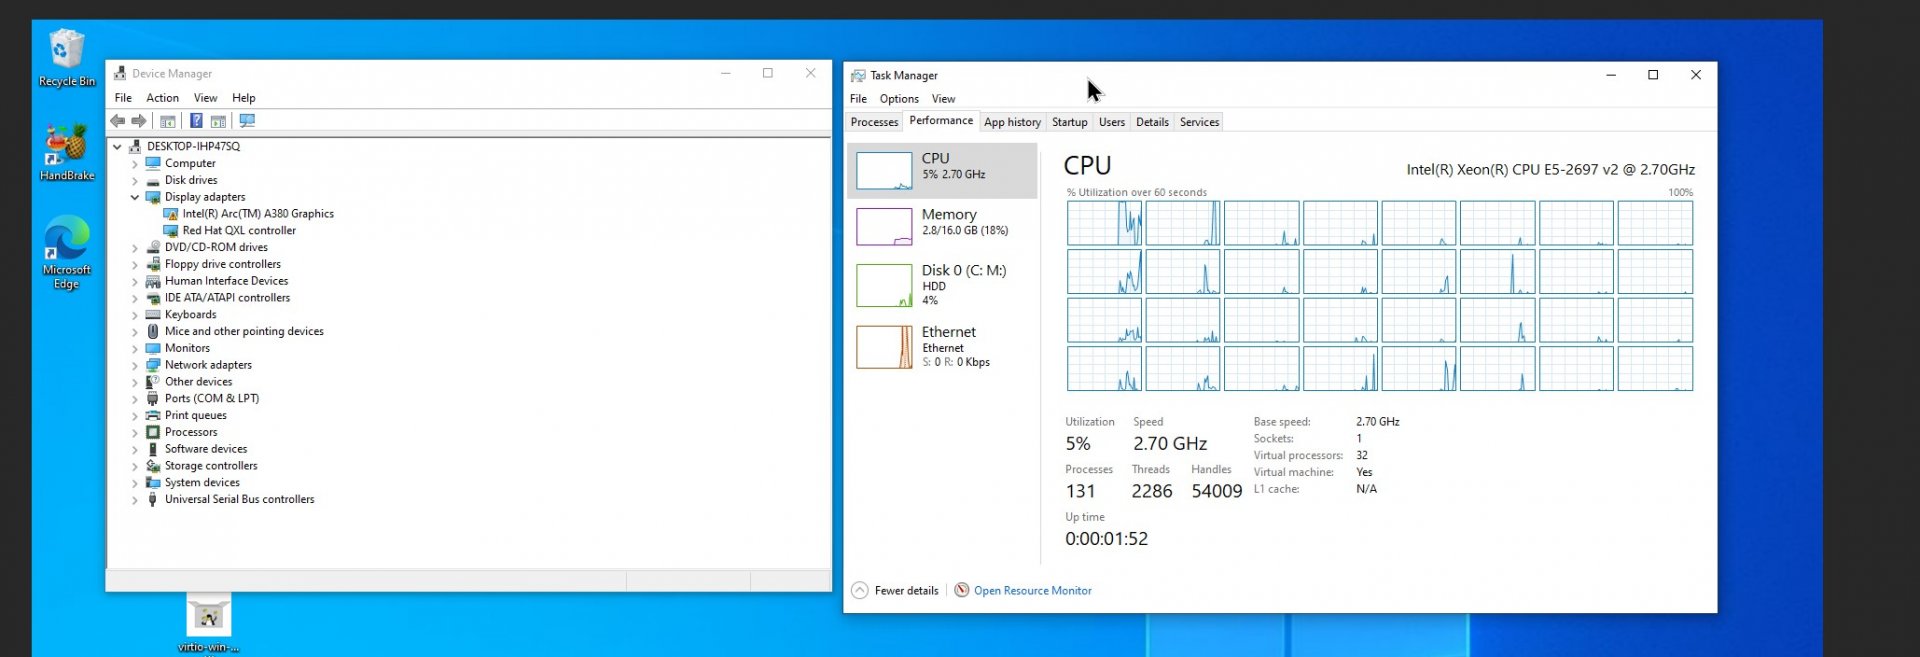Click the DVD/CD-ROM drives category icon
This screenshot has width=1920, height=657.
tap(153, 248)
